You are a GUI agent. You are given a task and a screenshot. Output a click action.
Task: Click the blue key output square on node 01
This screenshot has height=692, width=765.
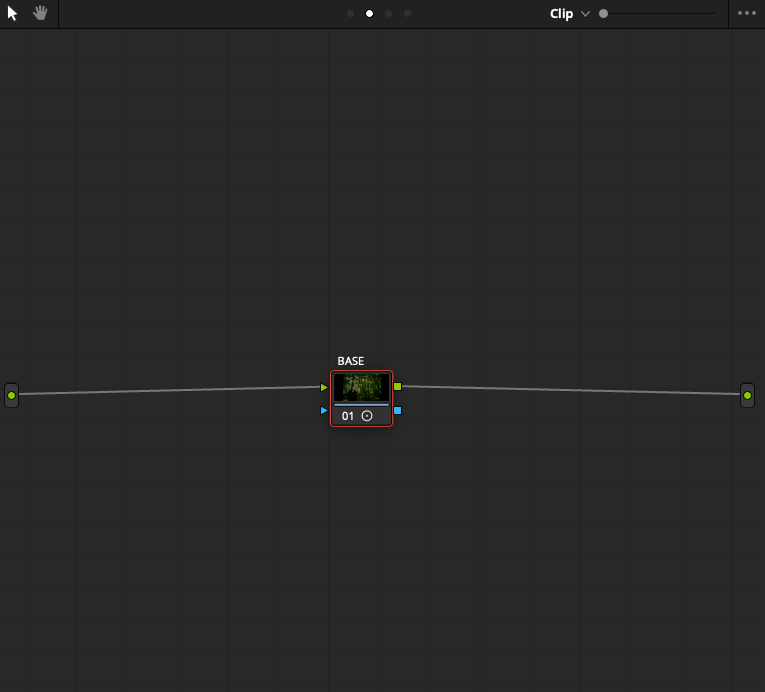398,410
